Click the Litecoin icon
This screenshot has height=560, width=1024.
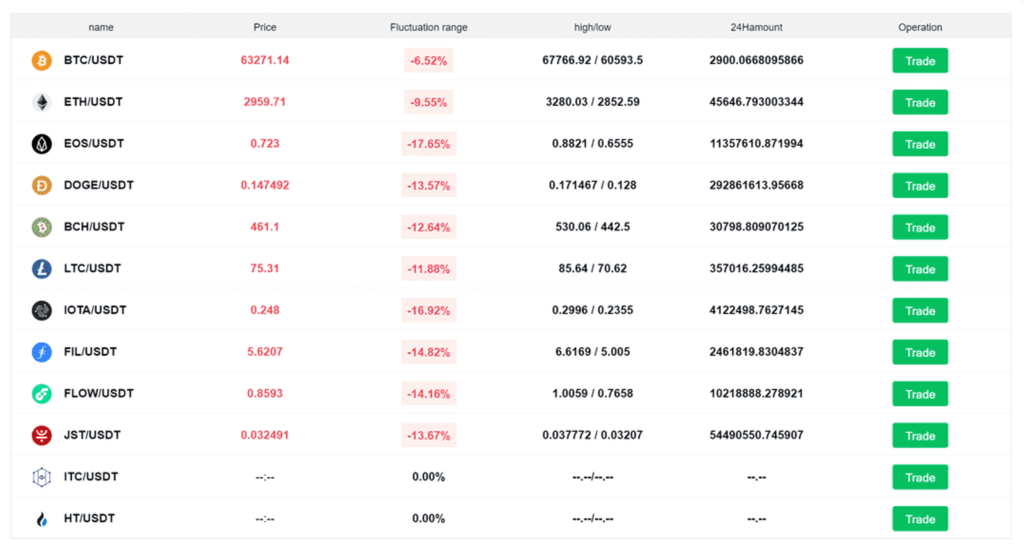click(41, 269)
